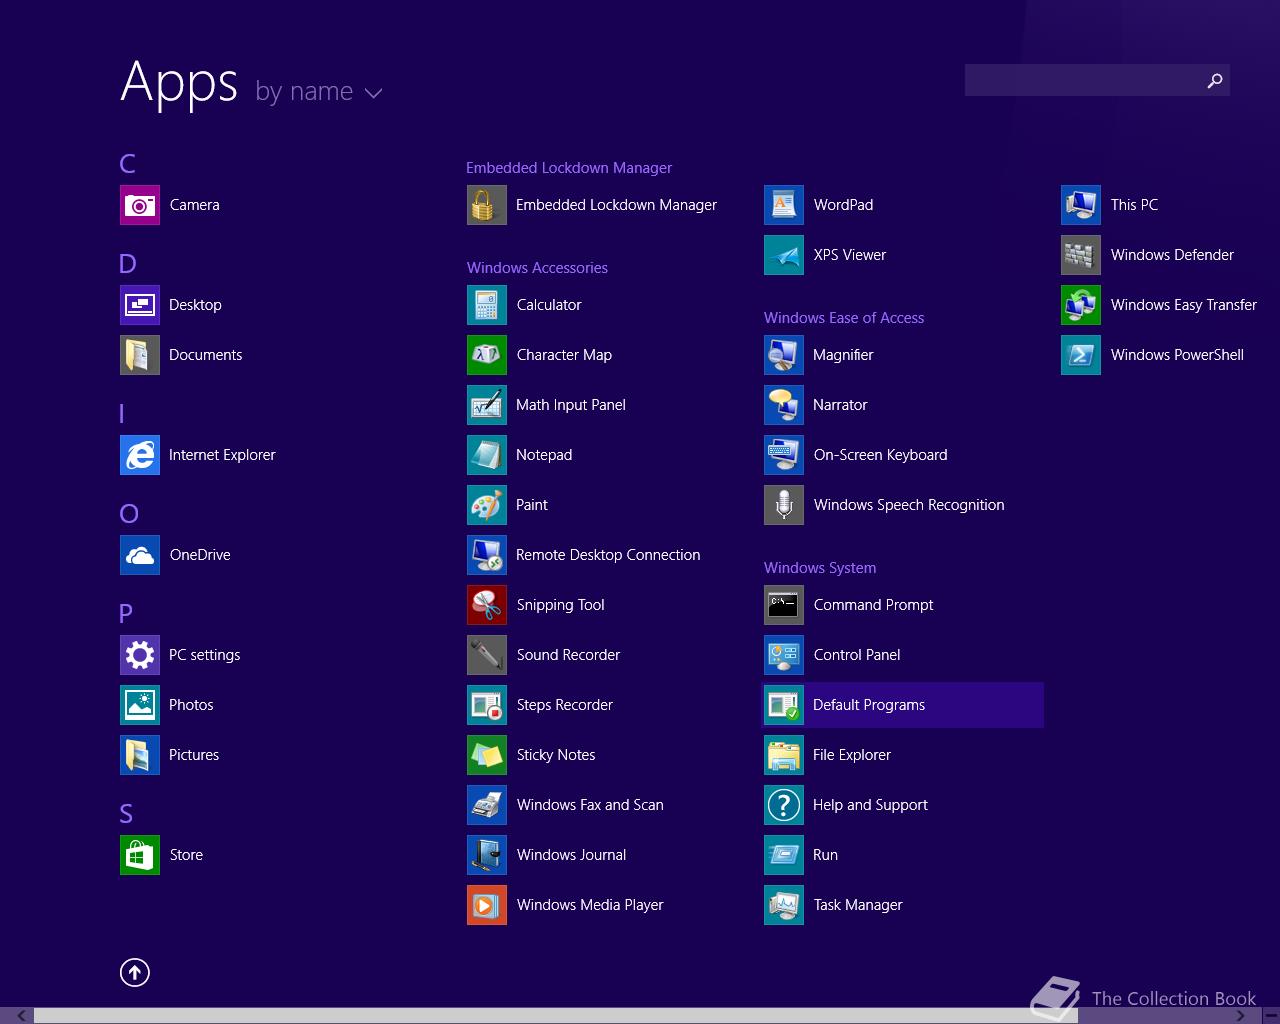
Task: Launch Narrator icon
Action: click(x=784, y=405)
